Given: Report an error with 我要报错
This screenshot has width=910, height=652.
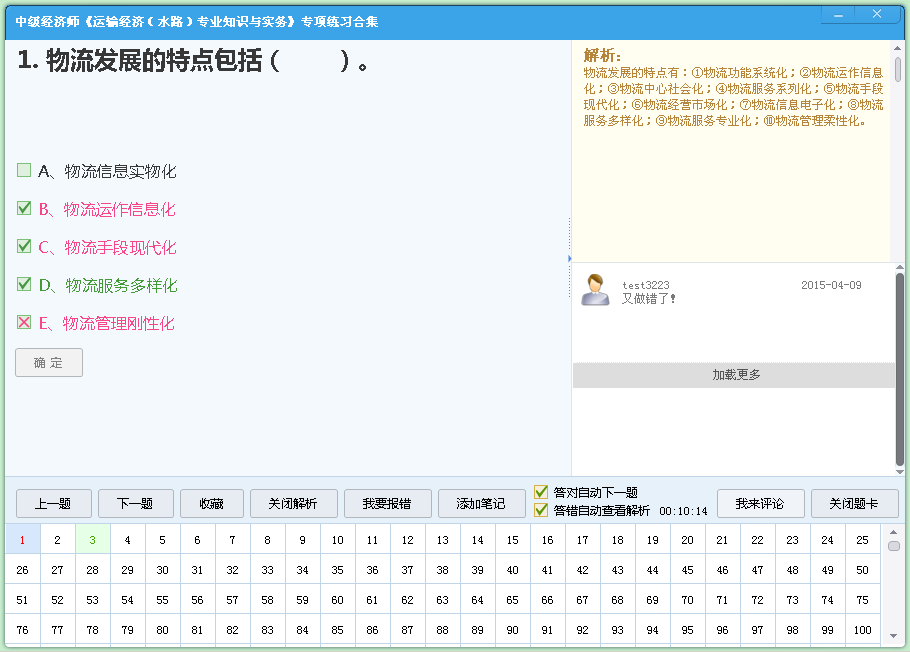Looking at the screenshot, I should pyautogui.click(x=388, y=503).
